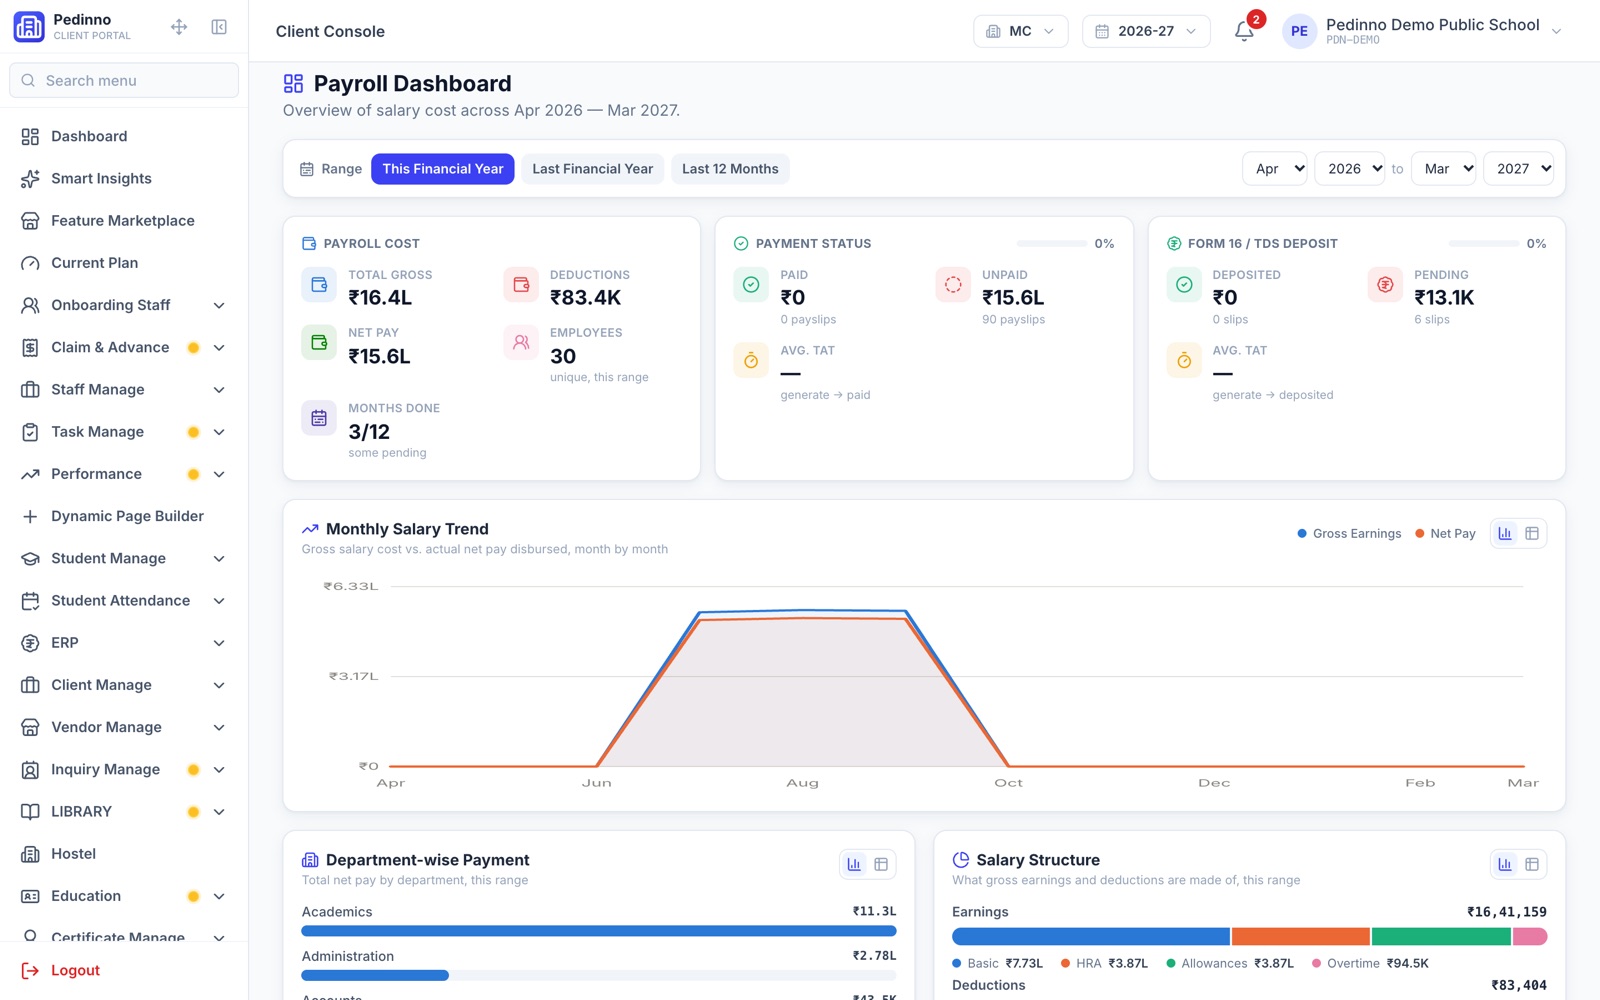
Task: Show Monthly Salary Trend as chart view
Action: click(x=1505, y=534)
